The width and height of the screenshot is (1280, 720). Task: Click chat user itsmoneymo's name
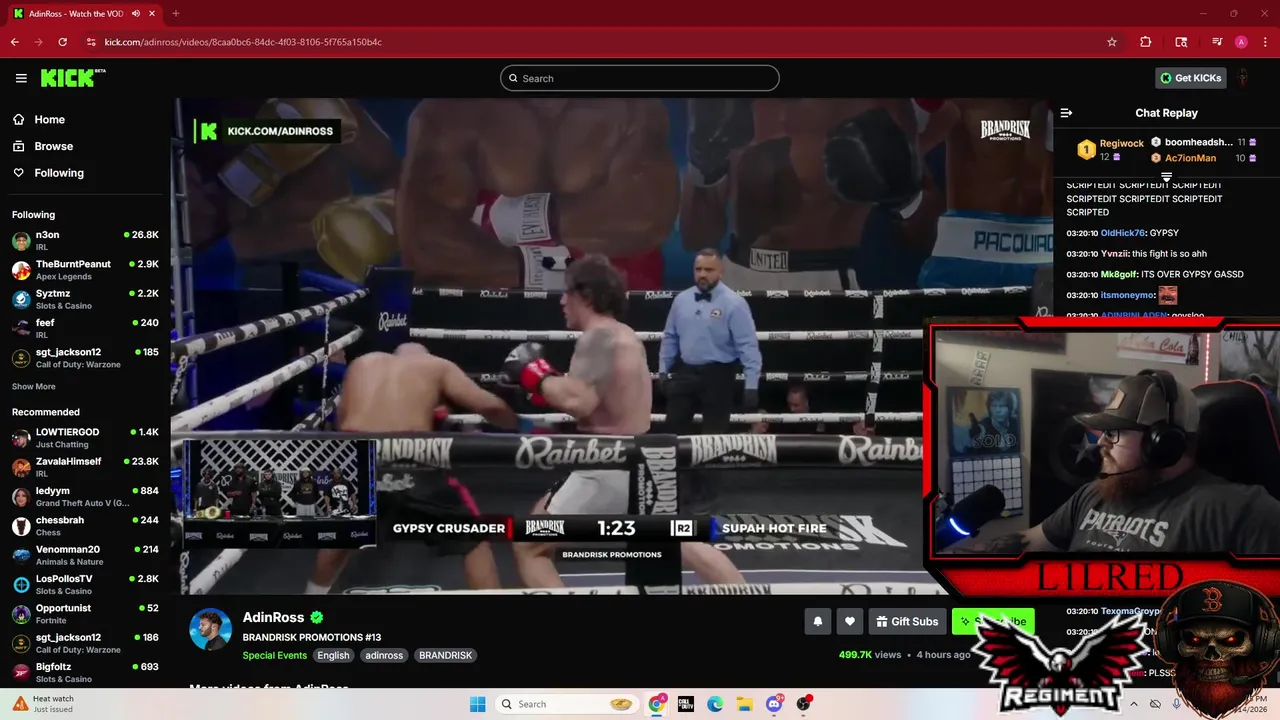tap(1127, 295)
